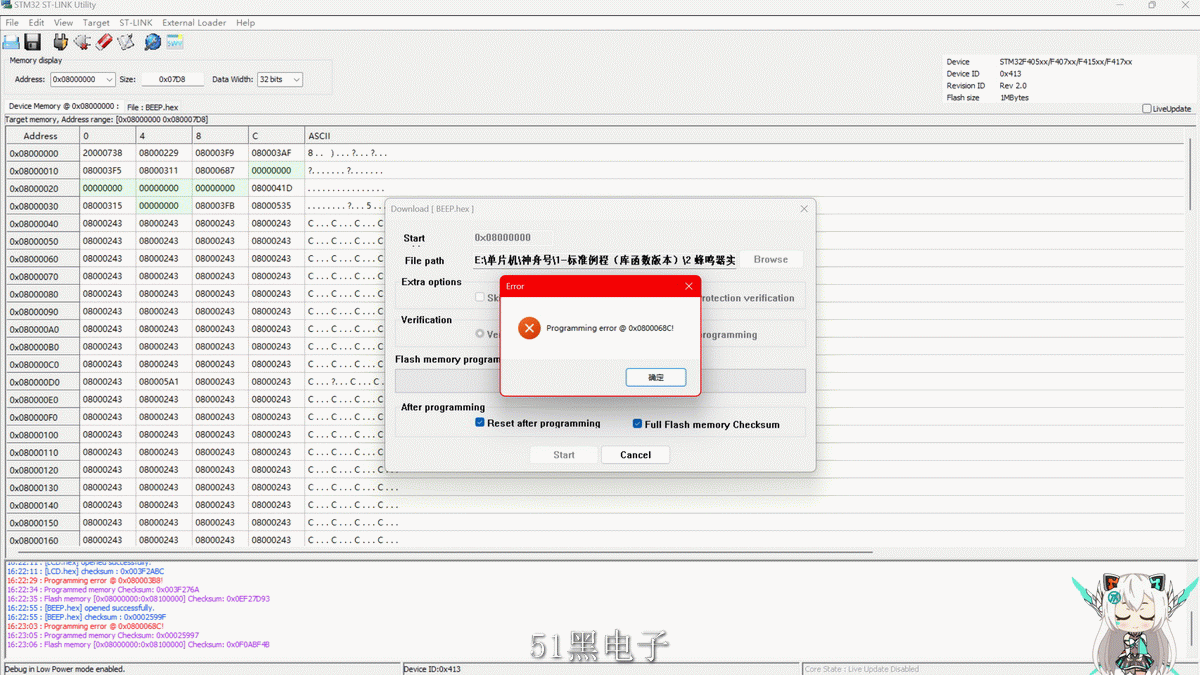Click cell value 080005A1 in row 0x080000D0
Viewport: 1200px width, 675px height.
(x=158, y=382)
